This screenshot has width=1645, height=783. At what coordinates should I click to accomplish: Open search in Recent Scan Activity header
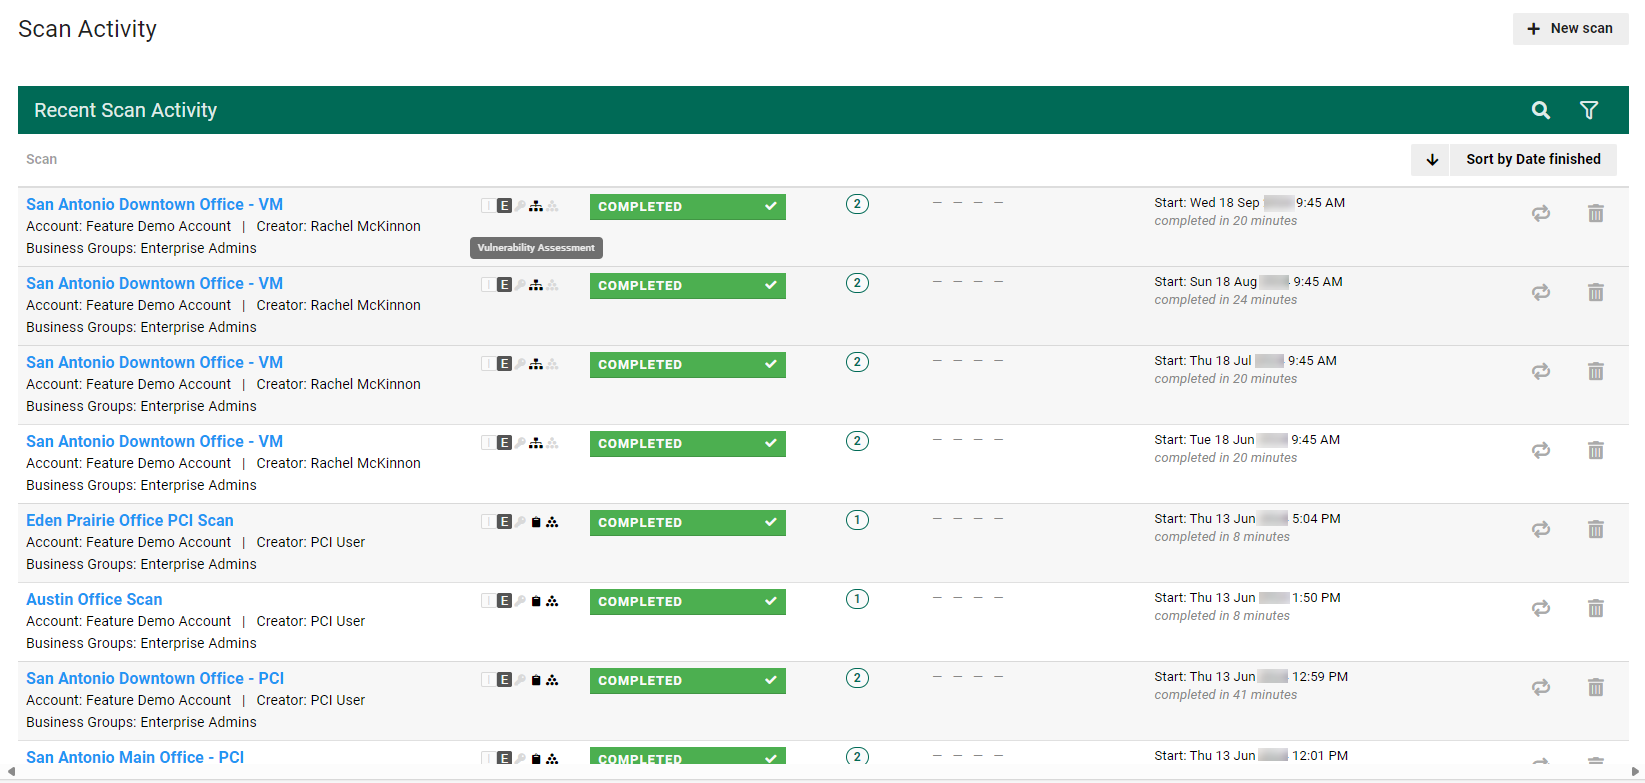coord(1540,110)
